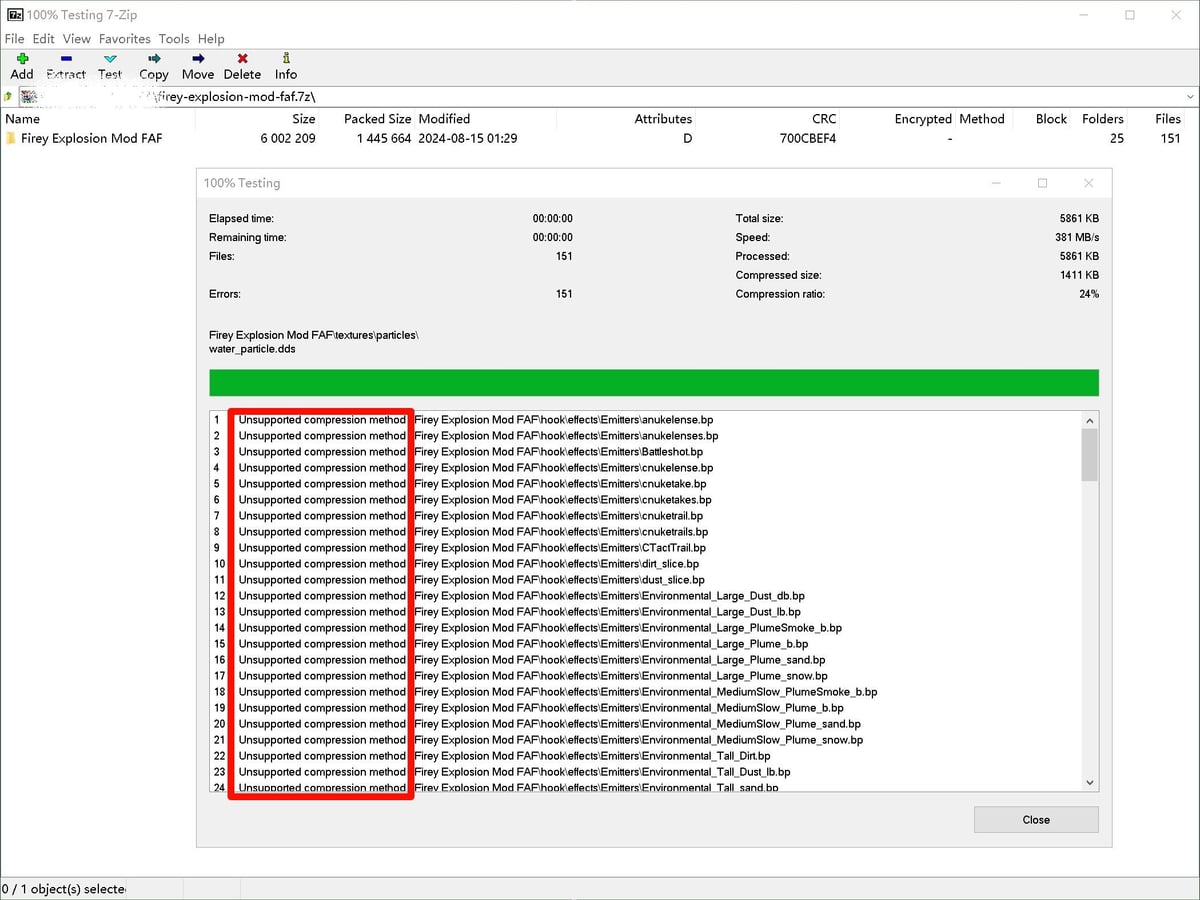Select error row for anukelense.bp
Image resolution: width=1200 pixels, height=900 pixels.
[645, 420]
